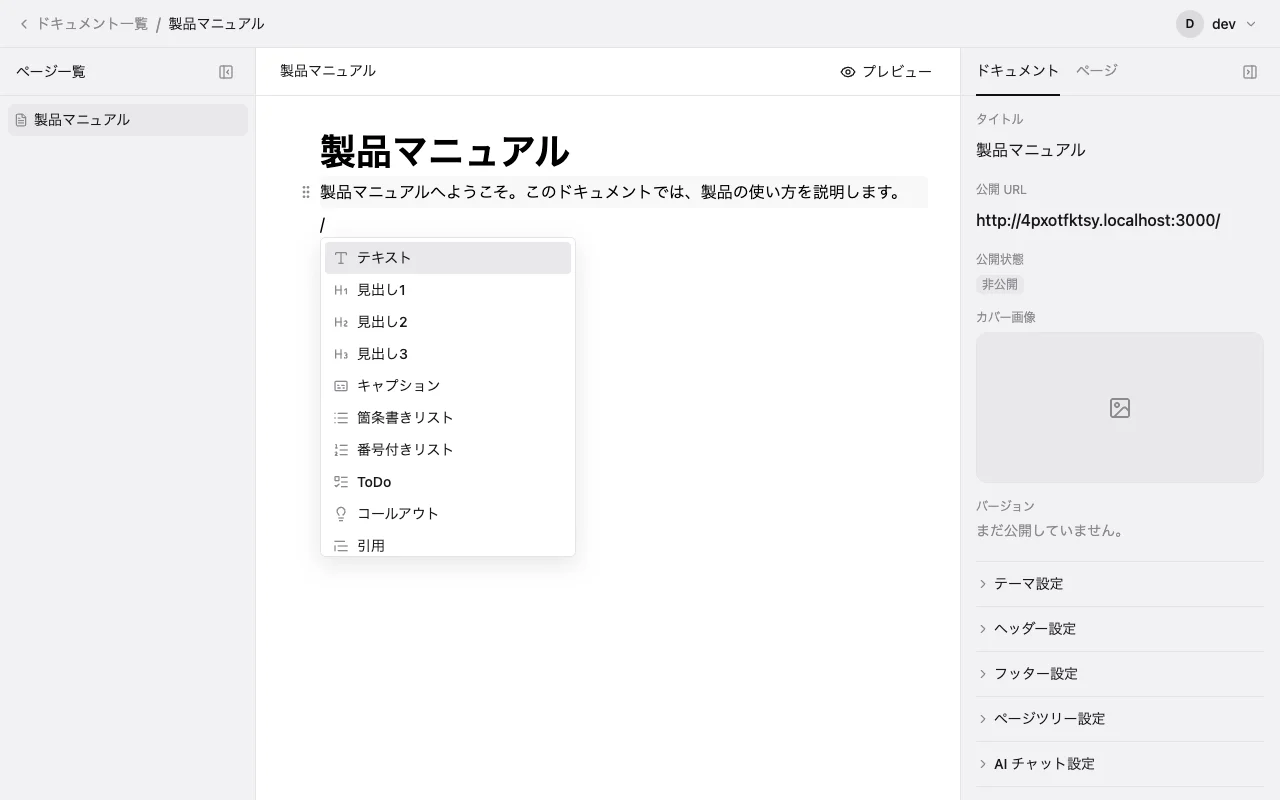Click the カバー画像 upload area
This screenshot has width=1280, height=800.
pyautogui.click(x=1120, y=408)
